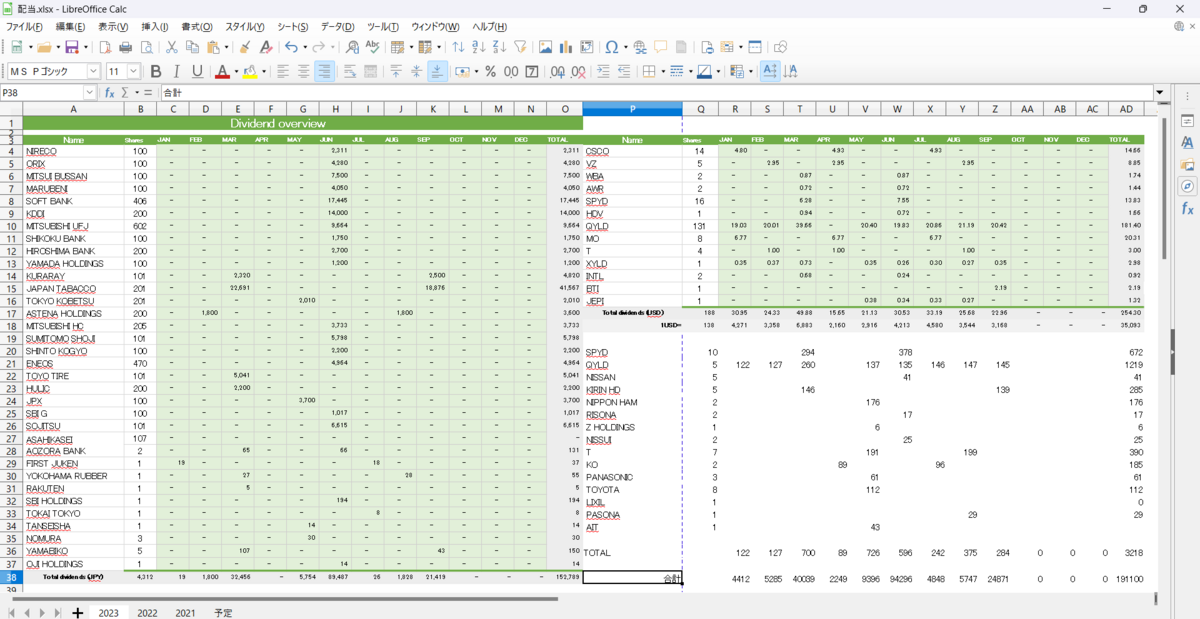
Task: Click the Cut scissors icon
Action: tap(172, 47)
